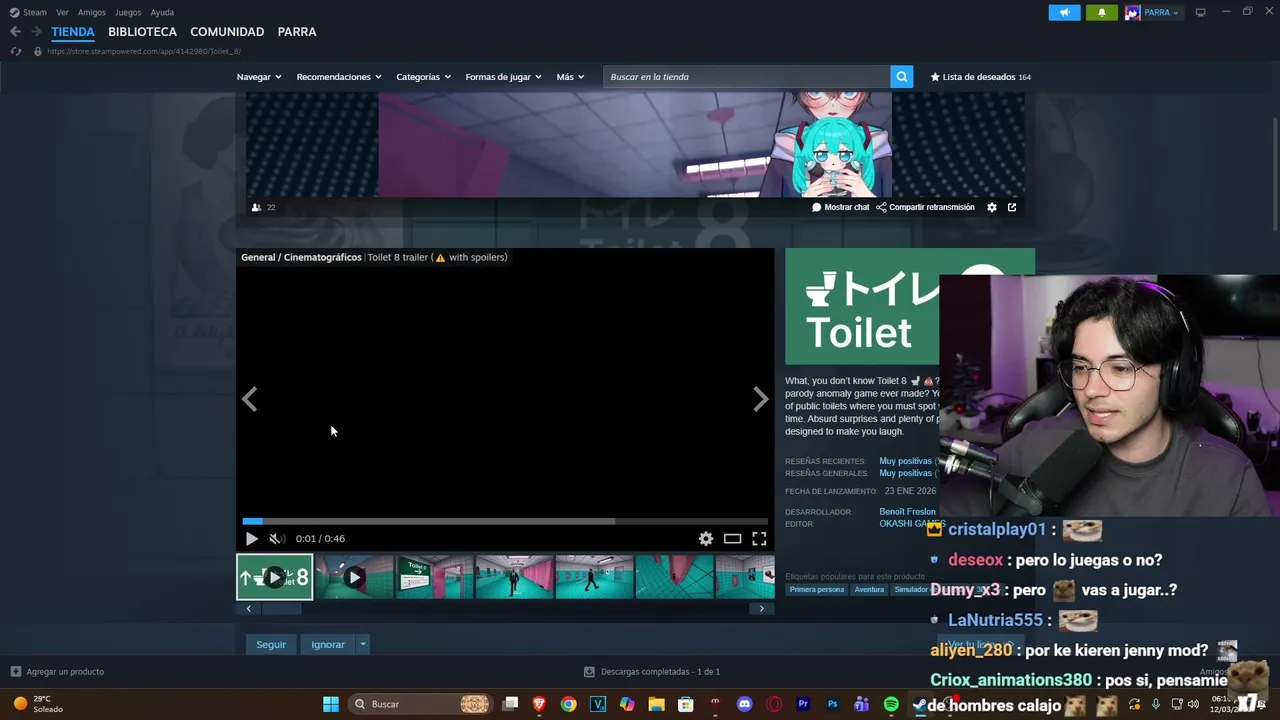Select the second video thumbnail
The image size is (1280, 720).
(354, 577)
